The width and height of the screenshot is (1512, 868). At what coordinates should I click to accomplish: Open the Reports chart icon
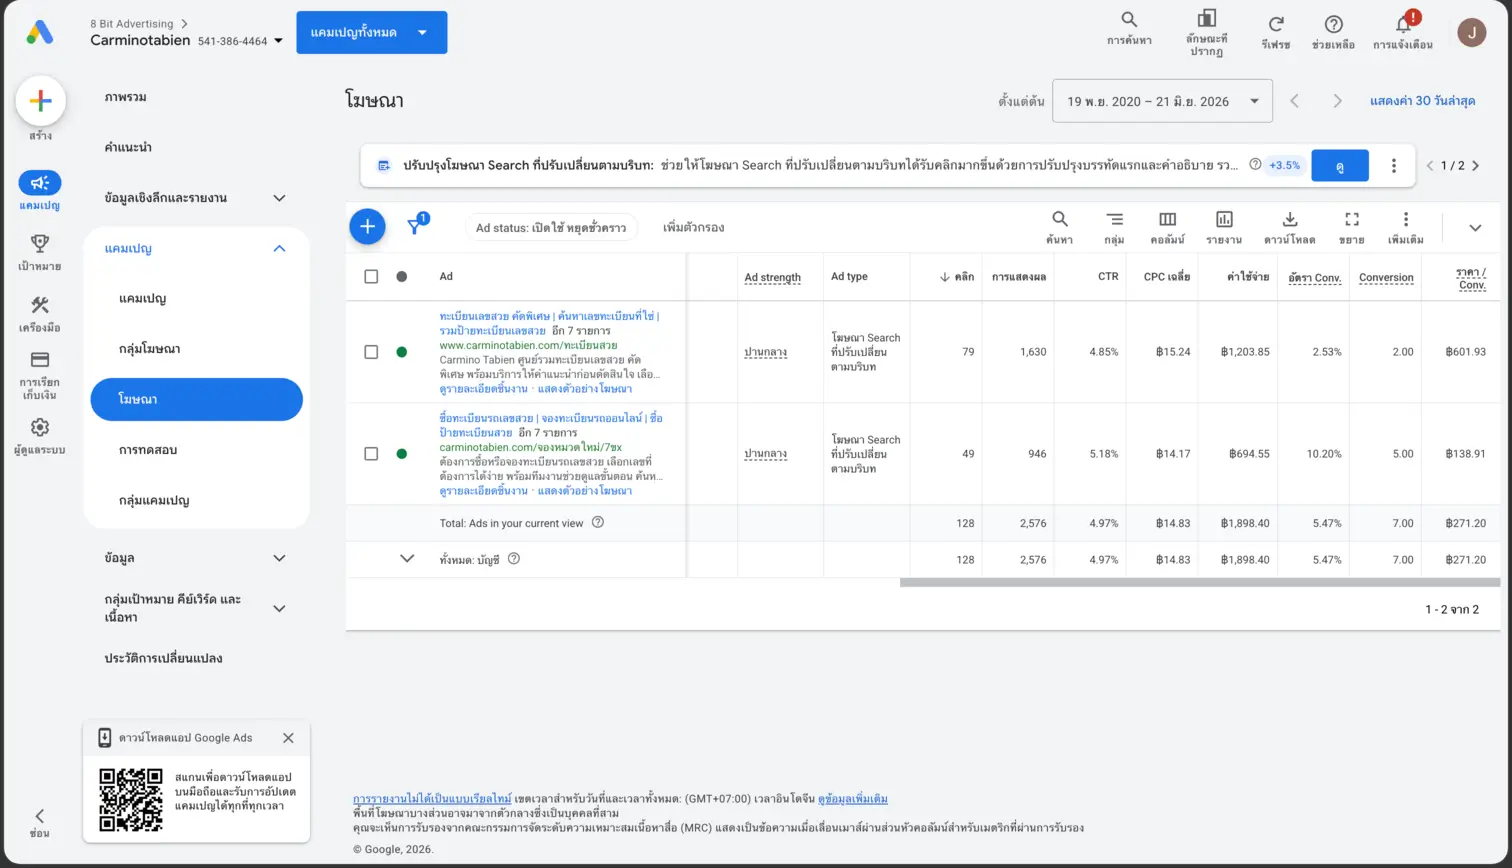[1224, 219]
